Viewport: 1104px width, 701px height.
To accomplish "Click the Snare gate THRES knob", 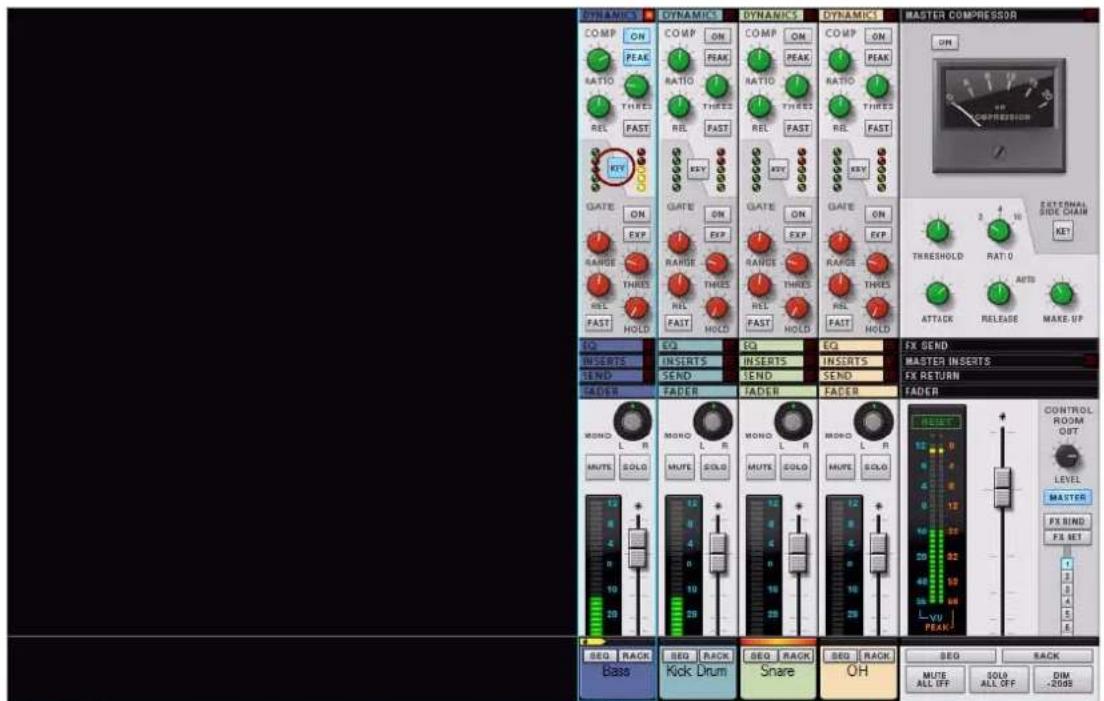I will (x=797, y=264).
